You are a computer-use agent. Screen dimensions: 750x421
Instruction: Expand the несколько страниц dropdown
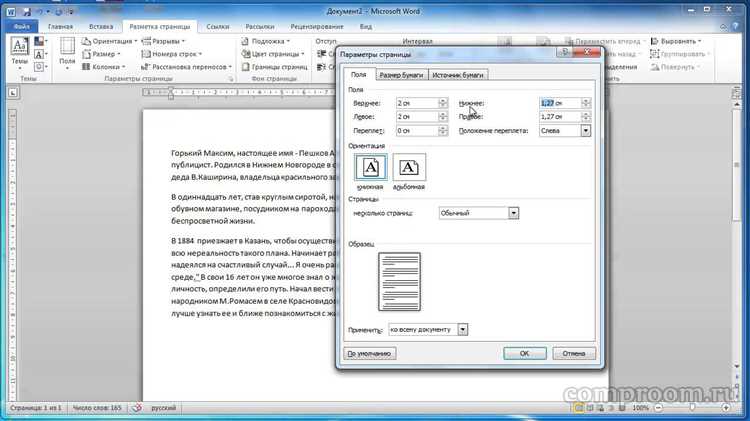pos(514,213)
